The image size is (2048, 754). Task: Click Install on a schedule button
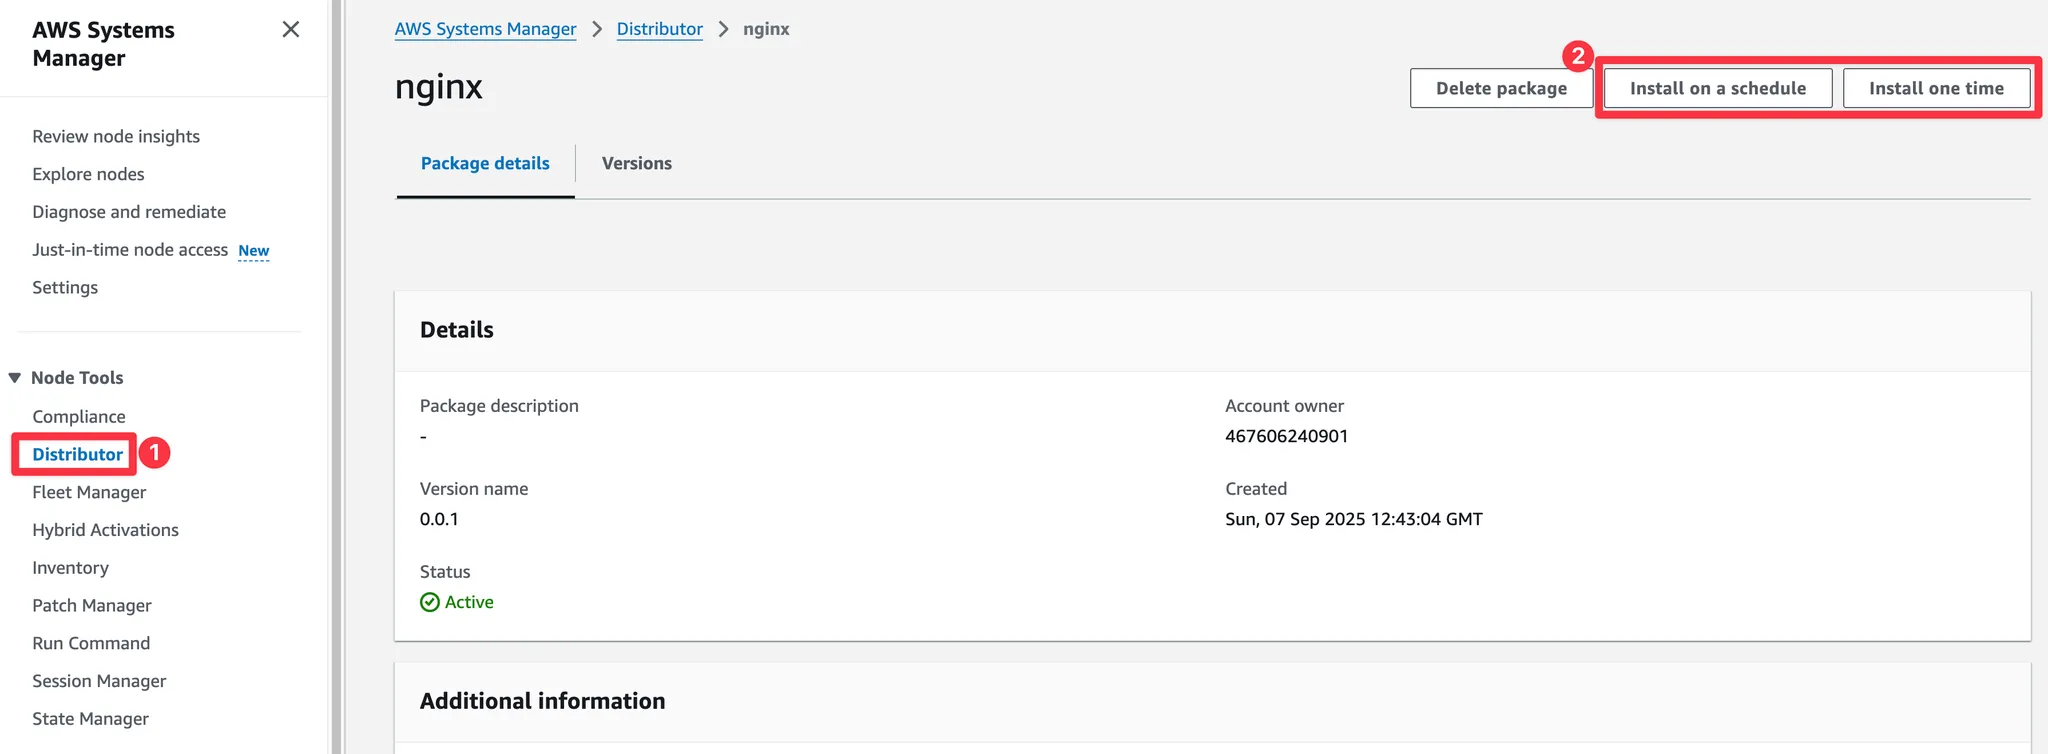[1718, 88]
